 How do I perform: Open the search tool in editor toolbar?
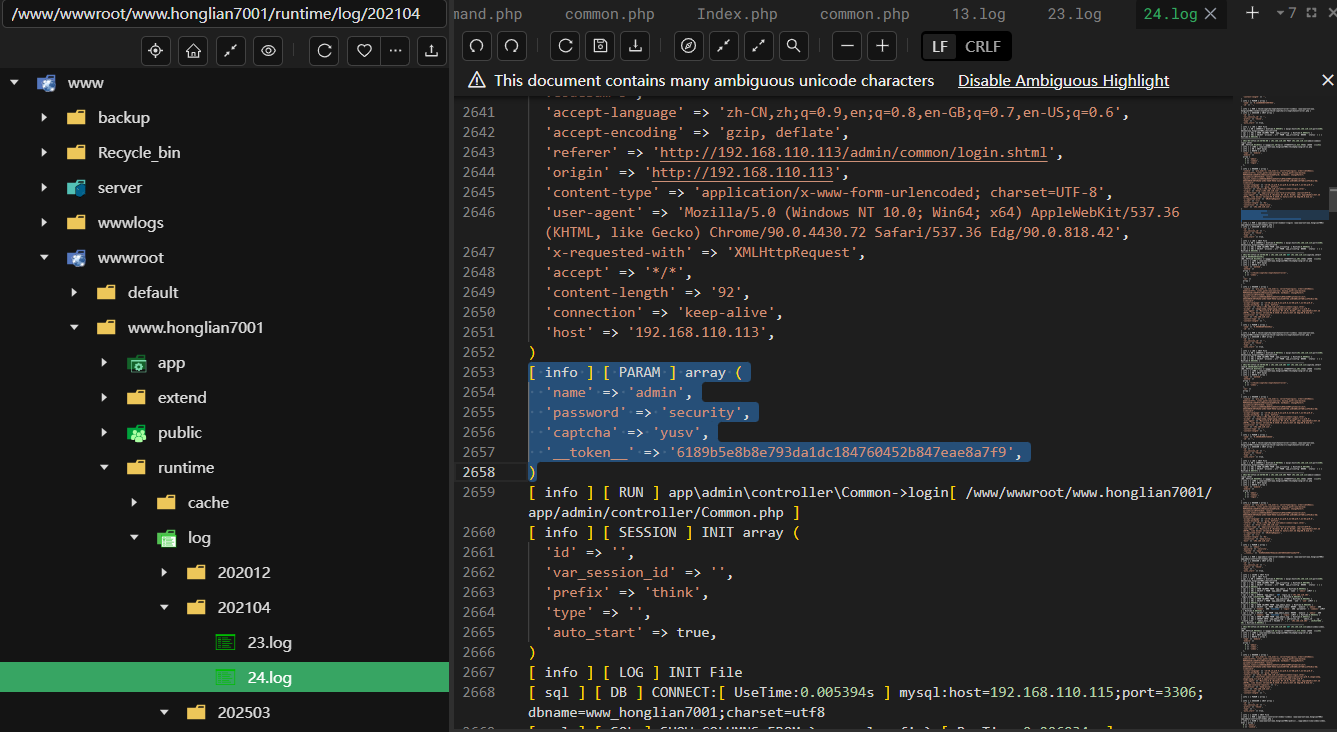(793, 45)
